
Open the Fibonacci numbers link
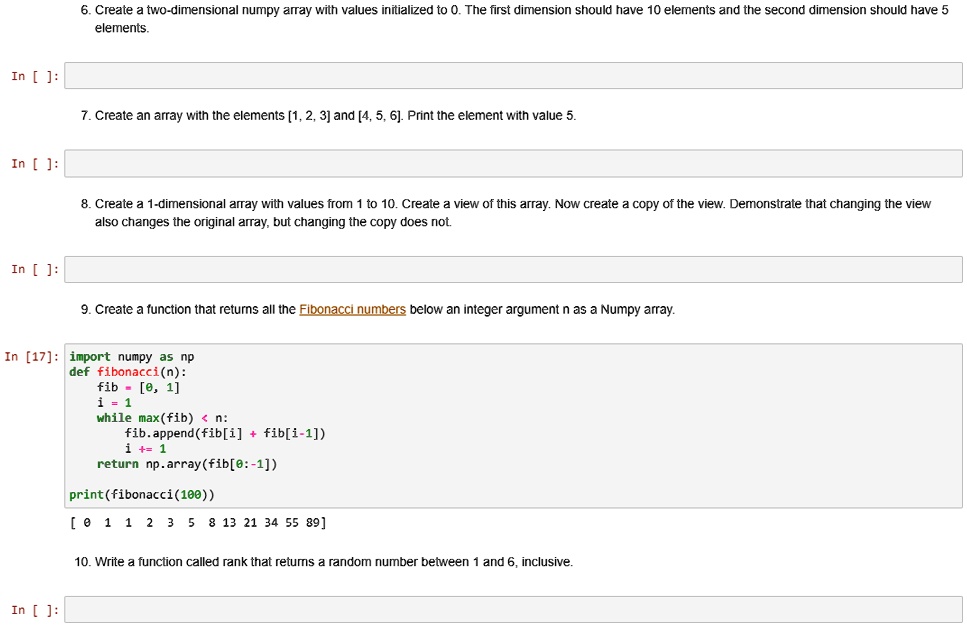click(x=352, y=309)
